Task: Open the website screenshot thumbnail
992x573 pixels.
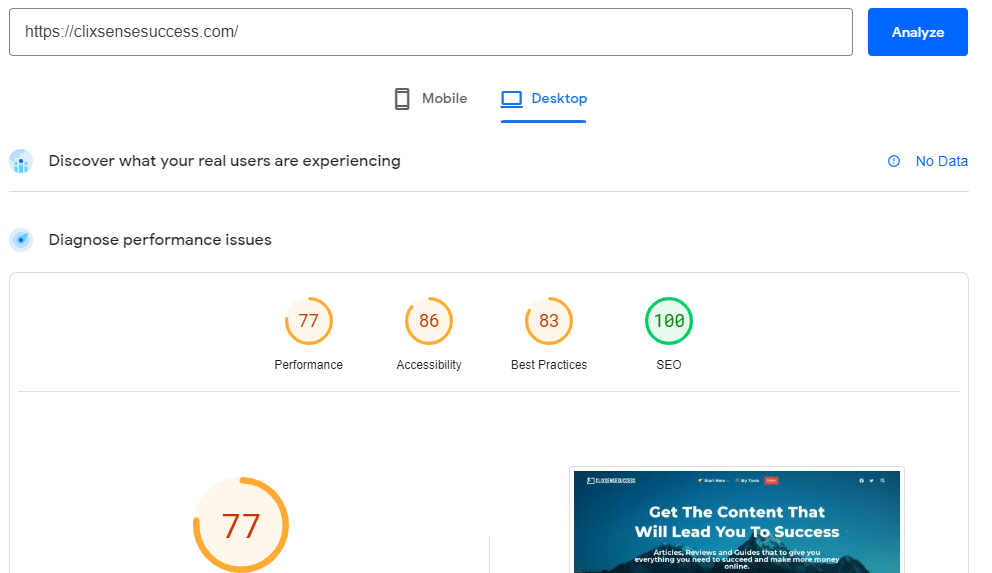Action: pyautogui.click(x=736, y=521)
